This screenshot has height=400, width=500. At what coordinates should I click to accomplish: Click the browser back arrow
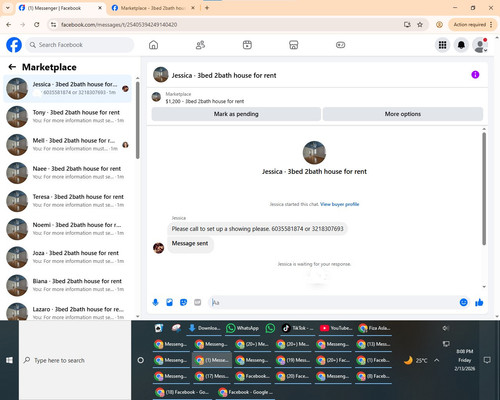[9, 24]
